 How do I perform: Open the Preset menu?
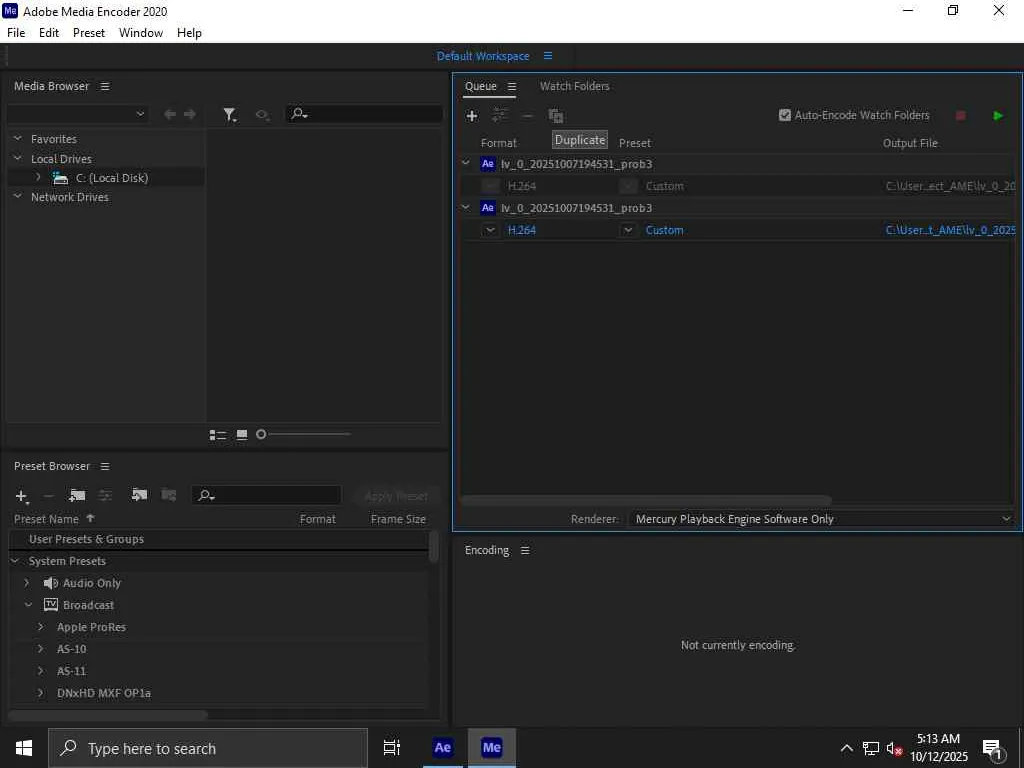click(89, 33)
